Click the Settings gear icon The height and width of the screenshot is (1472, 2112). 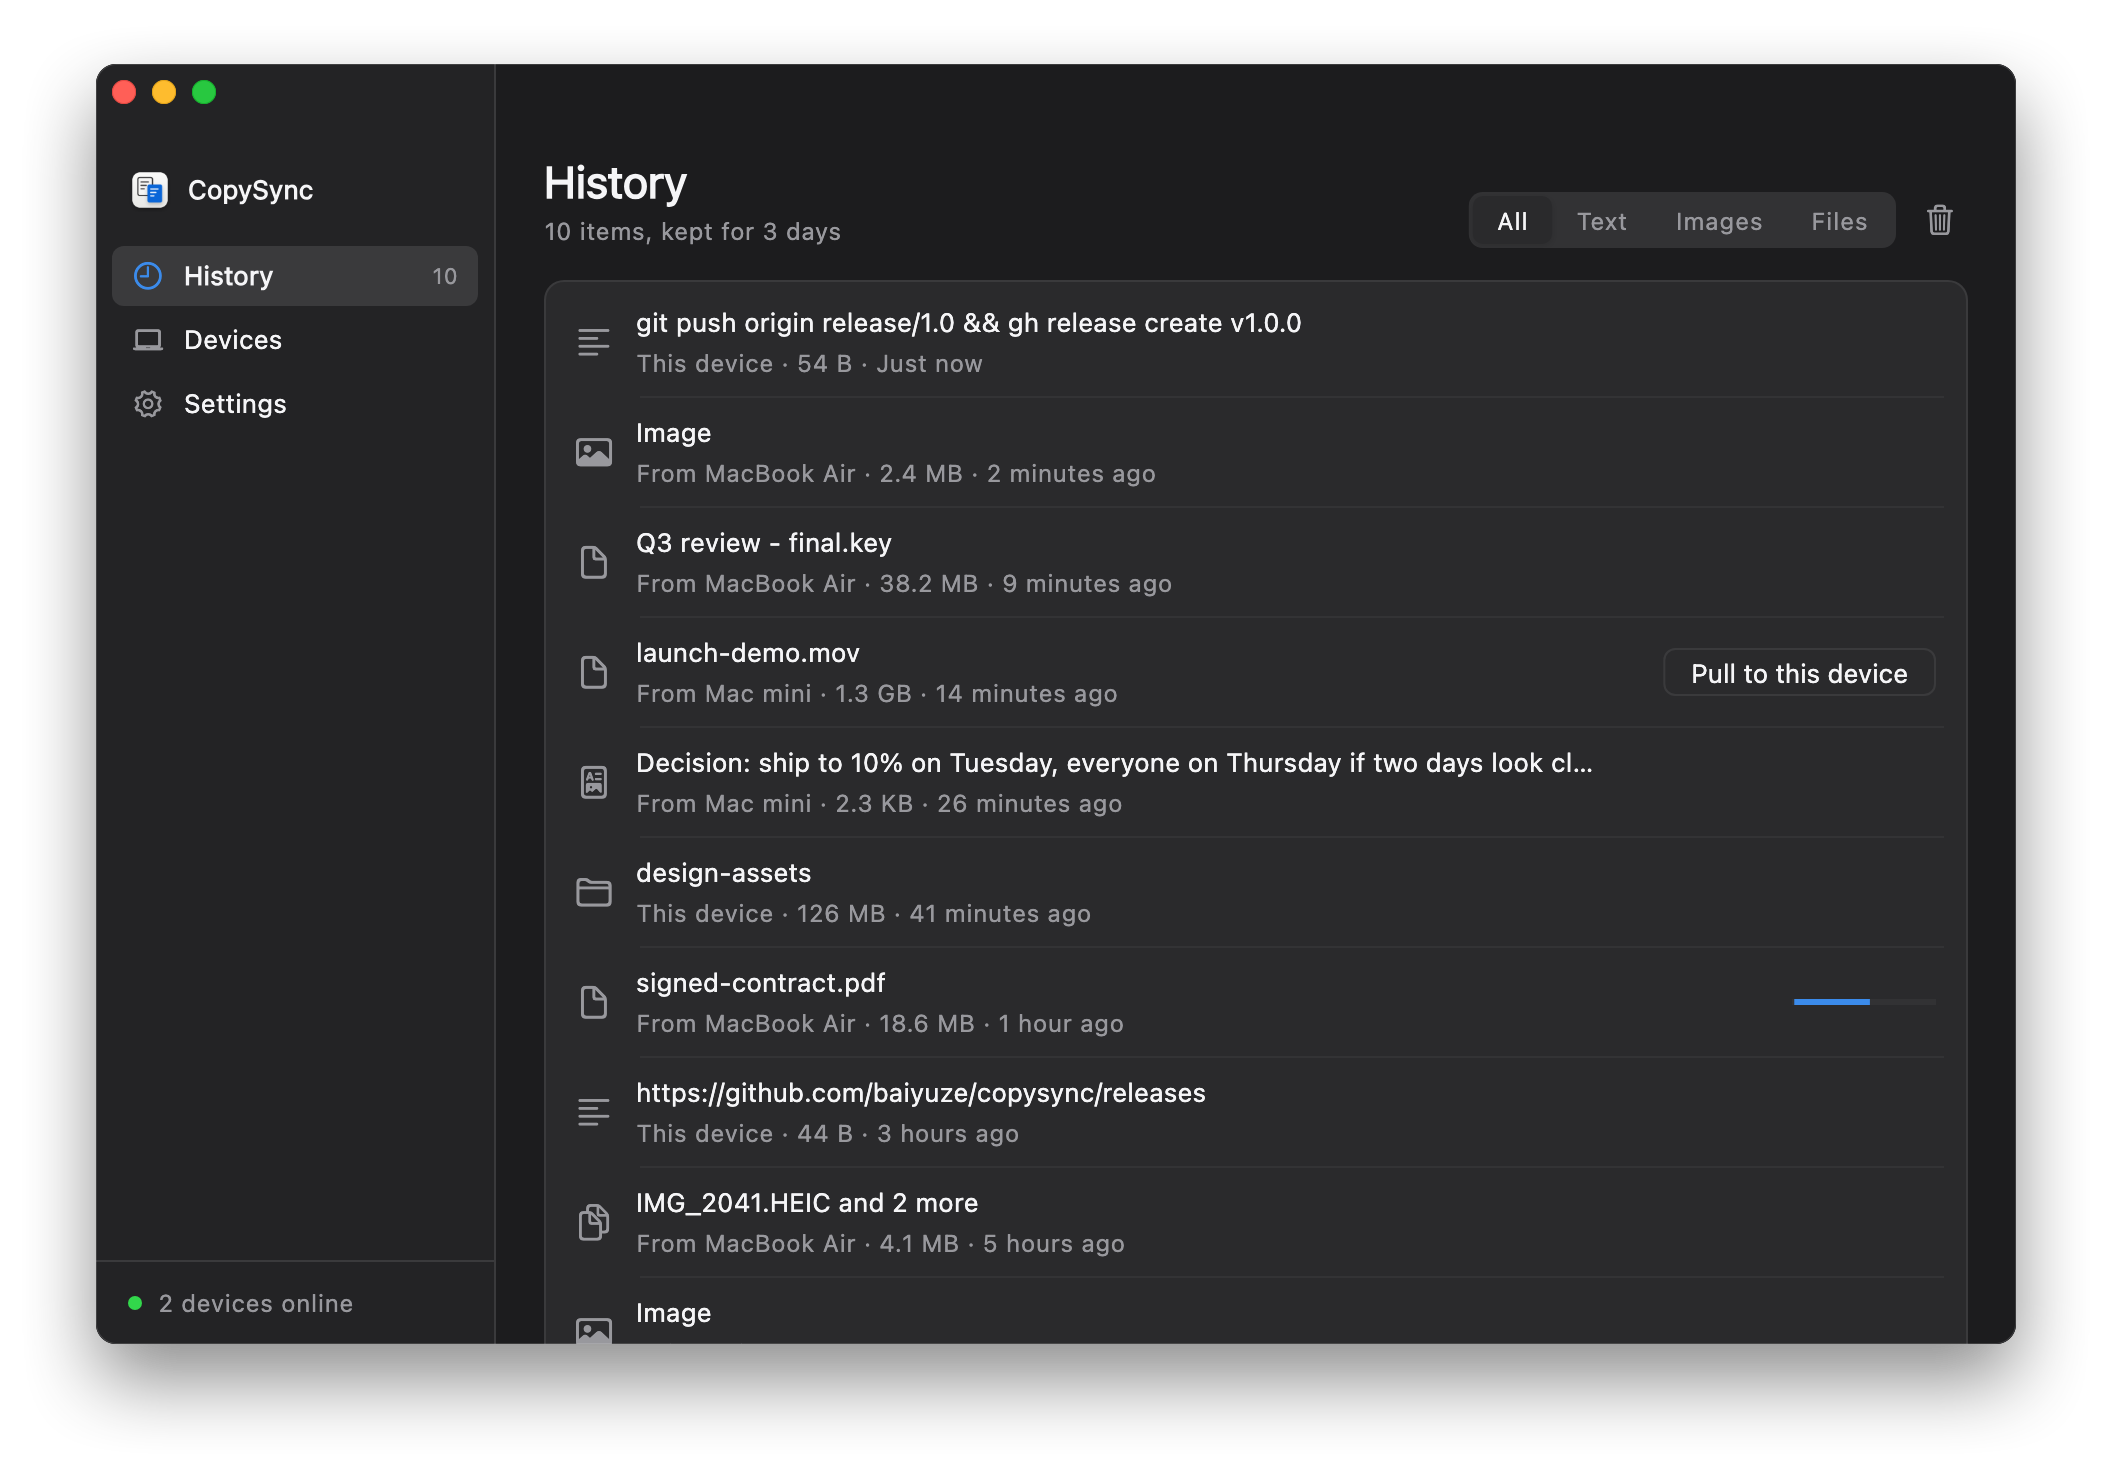point(148,404)
